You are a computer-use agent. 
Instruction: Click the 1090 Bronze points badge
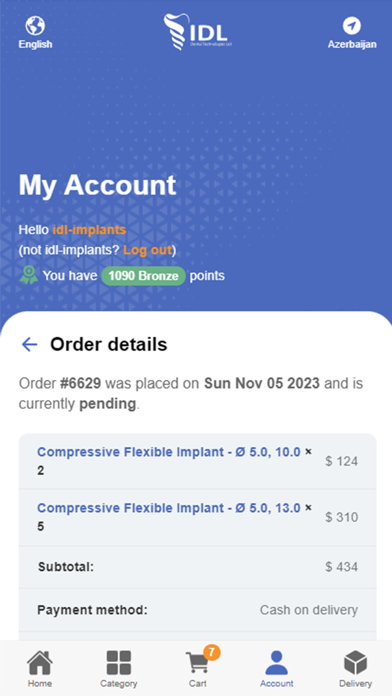[x=143, y=276]
